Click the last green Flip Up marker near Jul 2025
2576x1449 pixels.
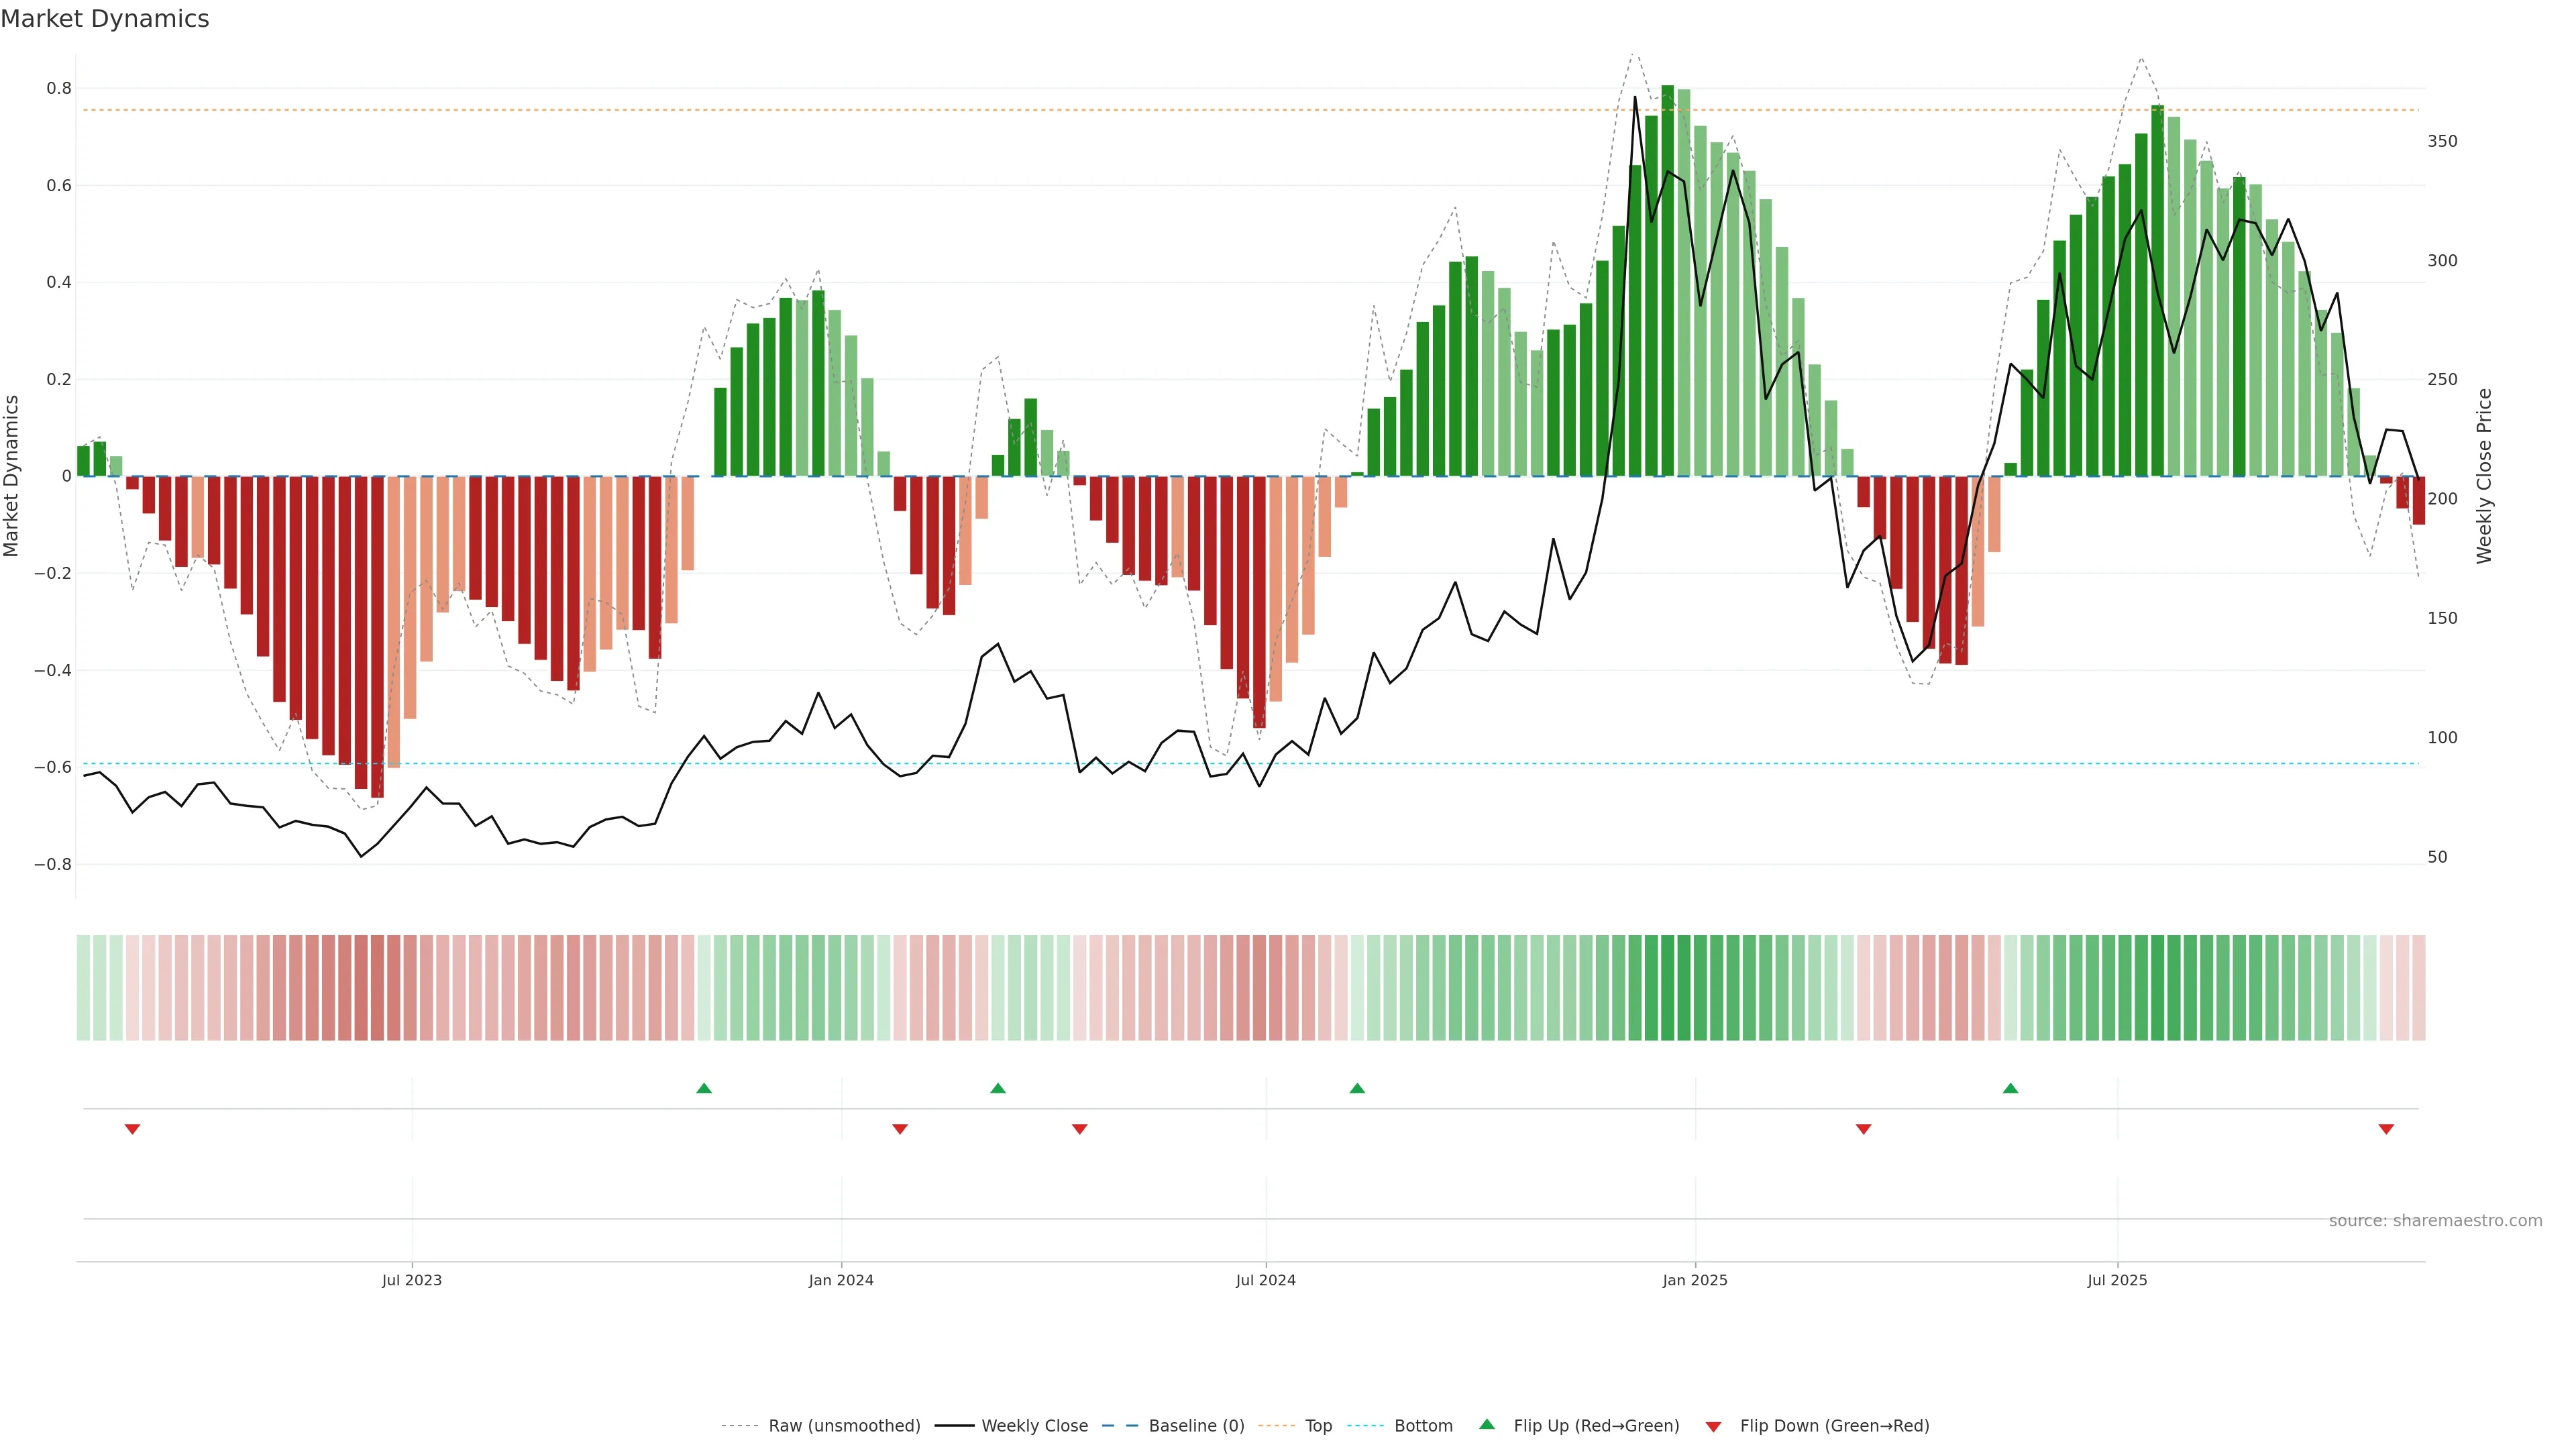point(2010,1088)
